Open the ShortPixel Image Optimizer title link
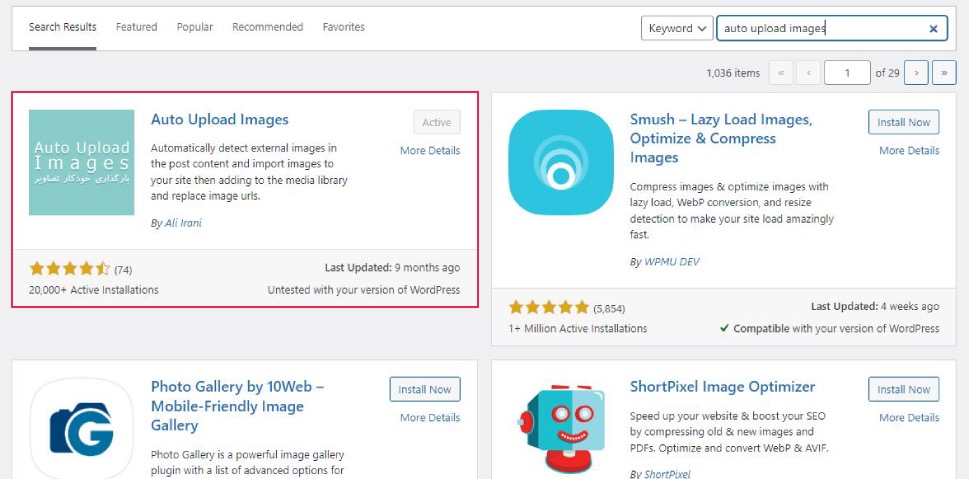Viewport: 969px width, 479px height. pyautogui.click(x=722, y=387)
